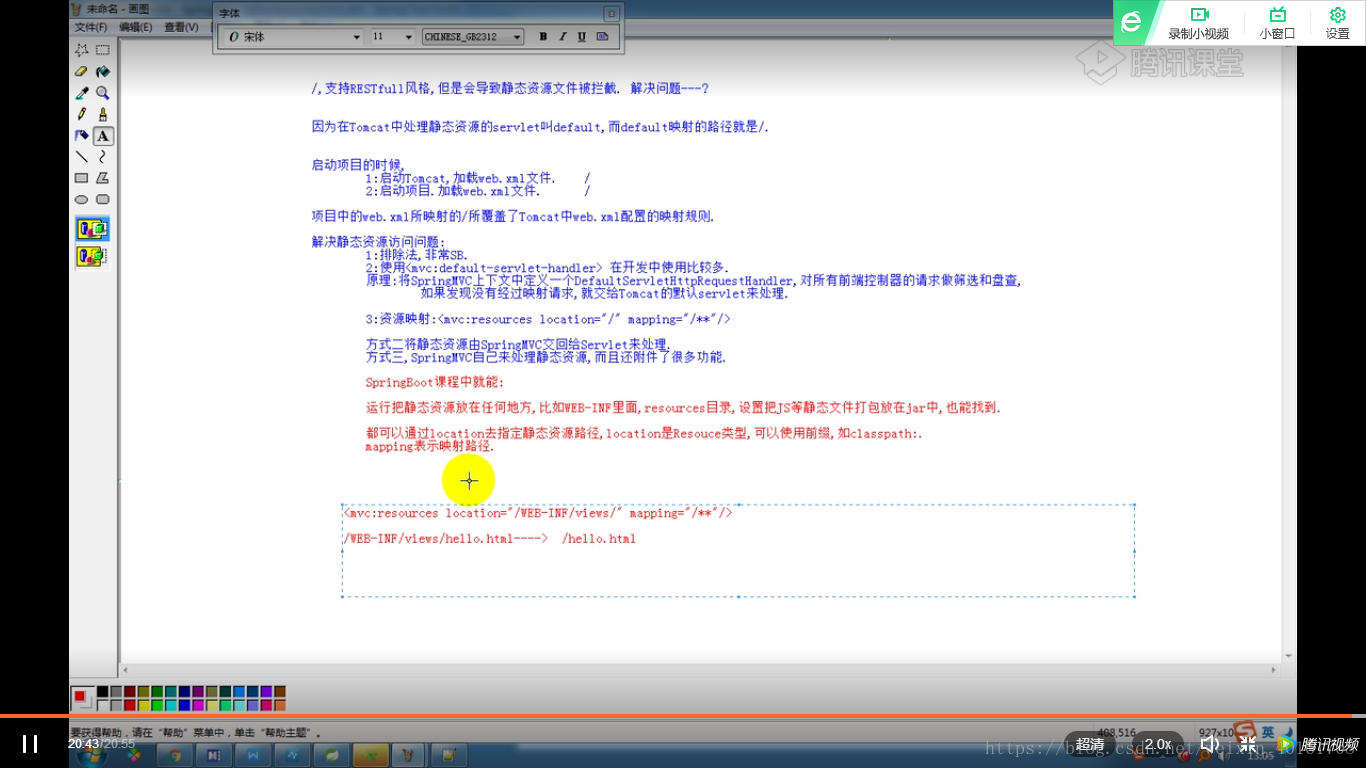Open the 编辑(E) menu
Image resolution: width=1366 pixels, height=768 pixels.
click(x=136, y=27)
